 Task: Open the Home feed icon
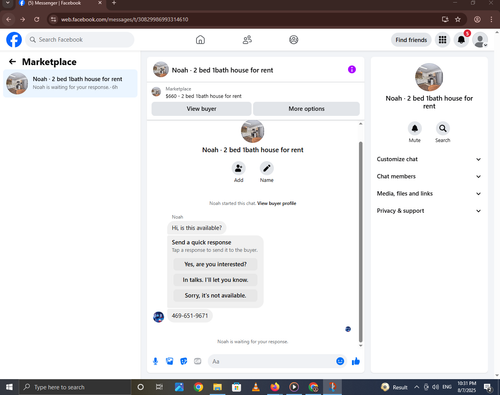click(200, 40)
